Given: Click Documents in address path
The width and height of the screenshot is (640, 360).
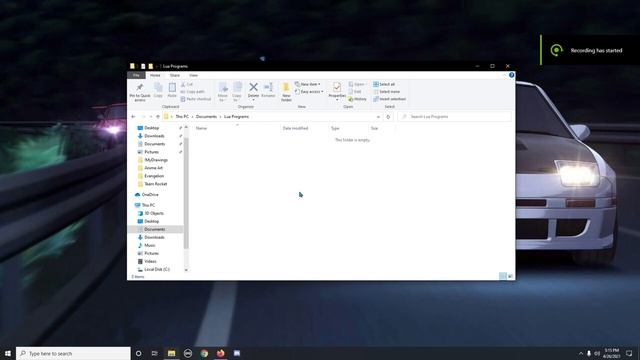Looking at the screenshot, I should coord(207,117).
